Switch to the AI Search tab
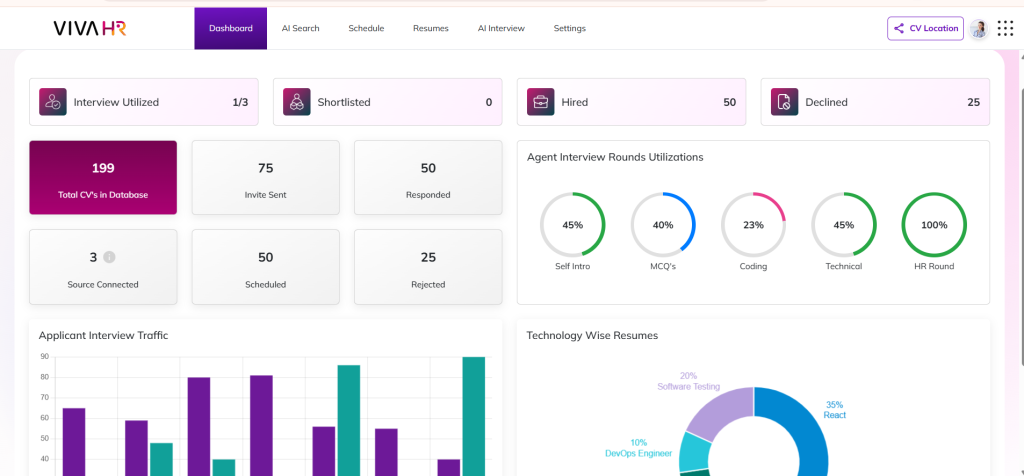The width and height of the screenshot is (1024, 476). pos(300,28)
